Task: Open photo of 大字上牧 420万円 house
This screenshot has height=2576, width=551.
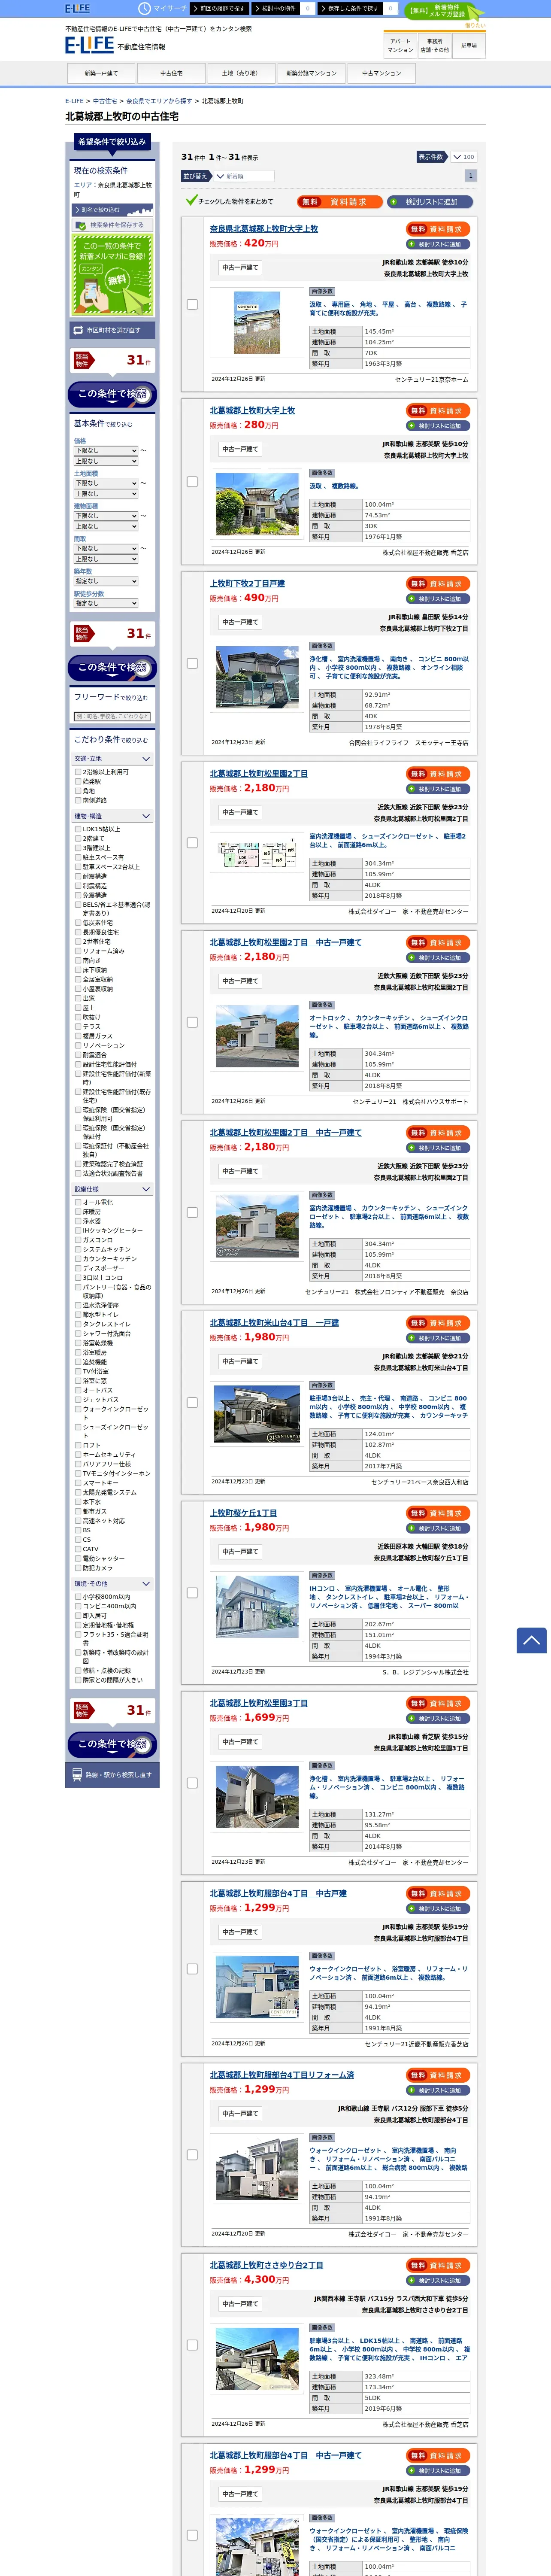Action: point(257,323)
